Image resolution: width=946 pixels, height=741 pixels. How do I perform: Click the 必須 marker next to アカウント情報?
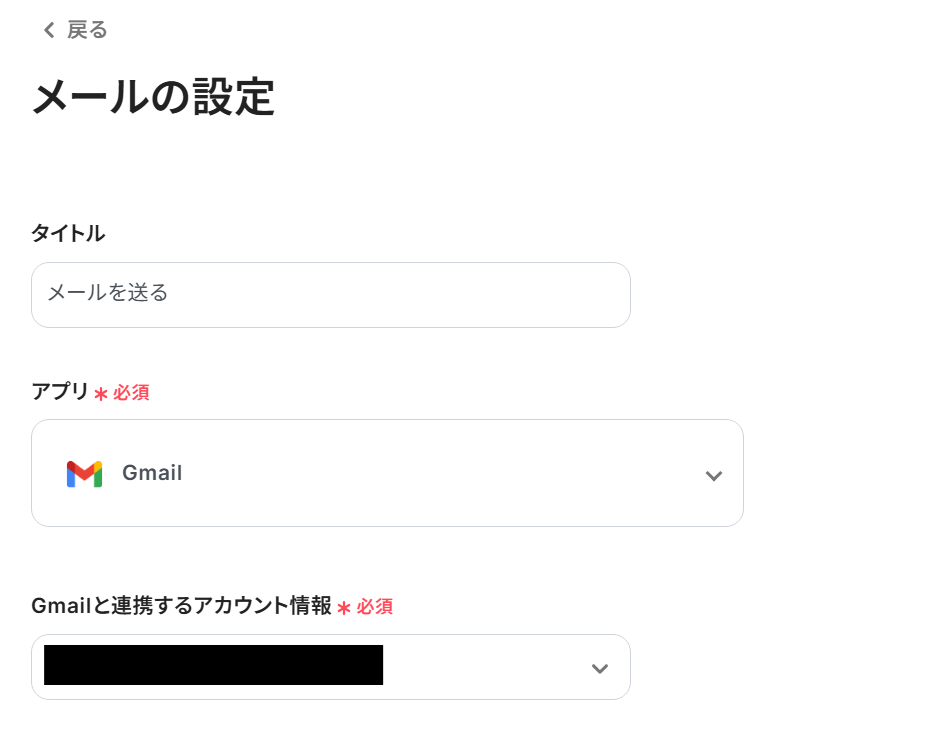coord(375,606)
